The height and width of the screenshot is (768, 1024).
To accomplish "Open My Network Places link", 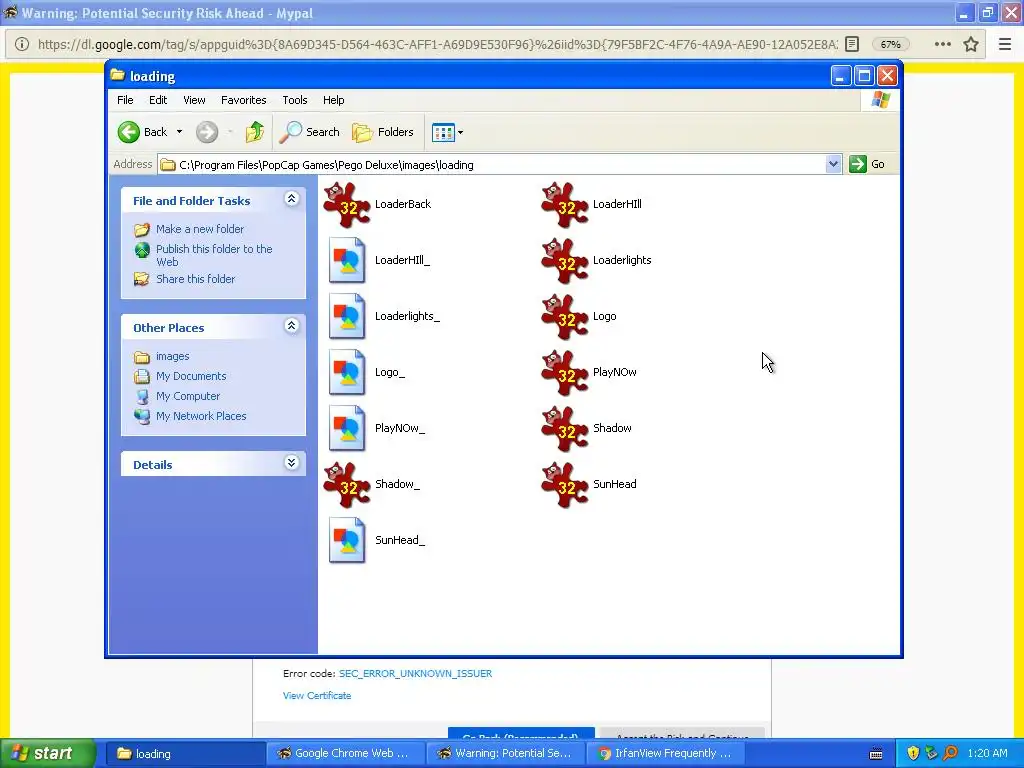I will coord(201,416).
